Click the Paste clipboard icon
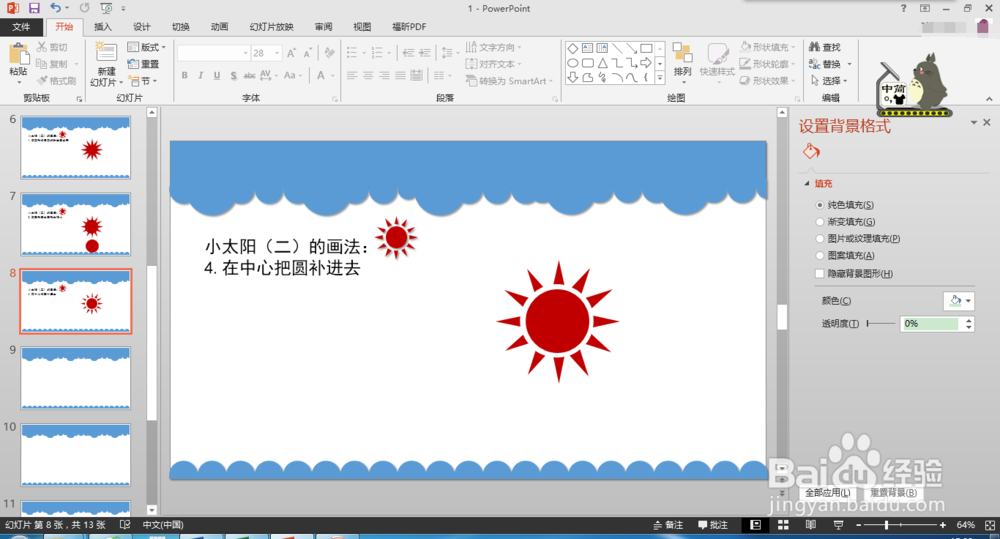This screenshot has width=1000, height=539. 18,55
